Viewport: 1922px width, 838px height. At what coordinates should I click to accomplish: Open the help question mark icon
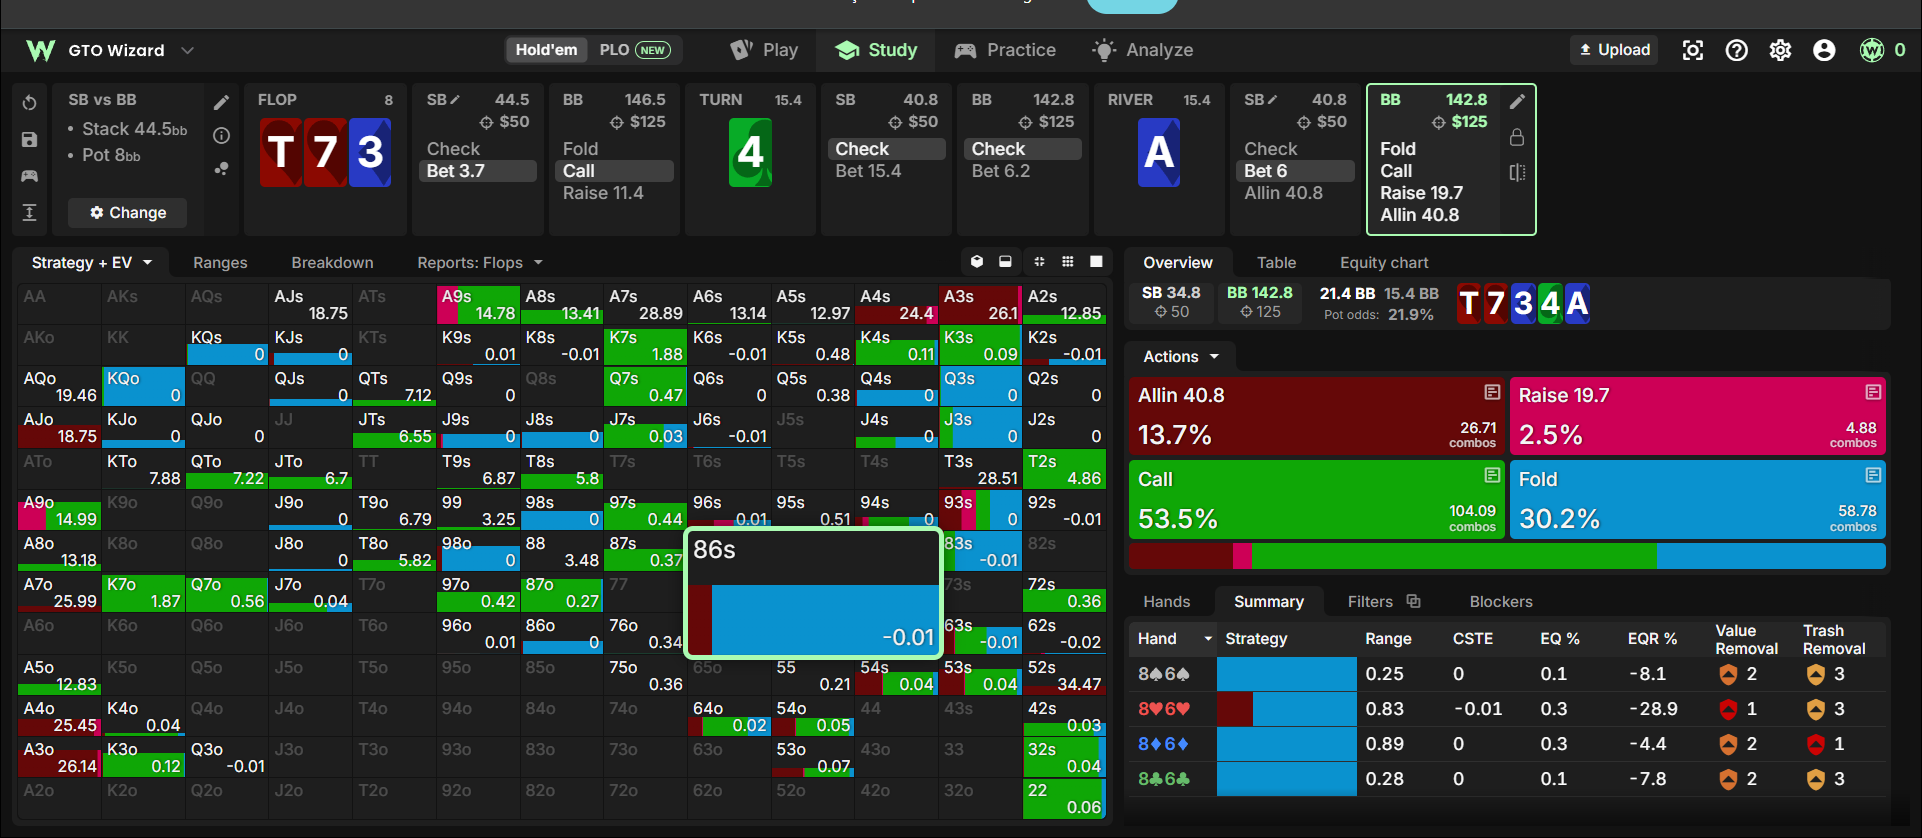click(1736, 50)
